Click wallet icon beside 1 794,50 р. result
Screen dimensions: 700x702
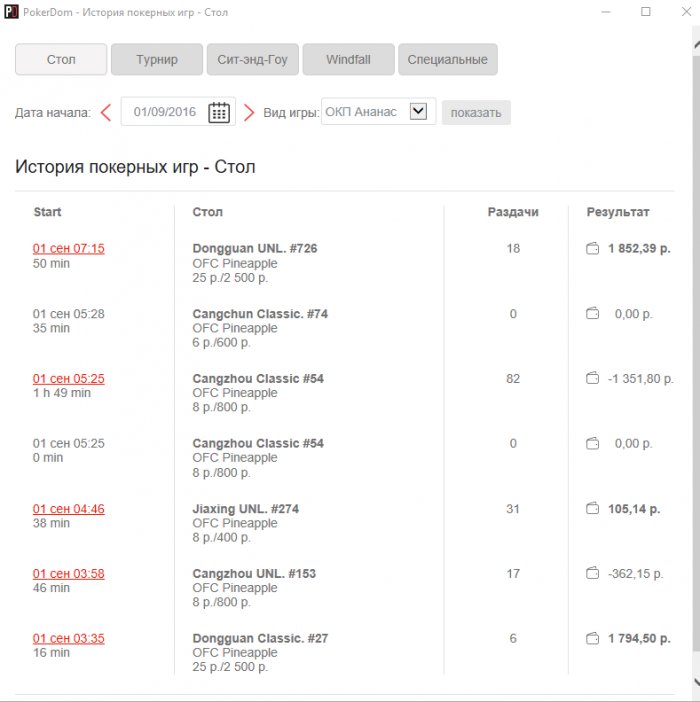(x=592, y=639)
